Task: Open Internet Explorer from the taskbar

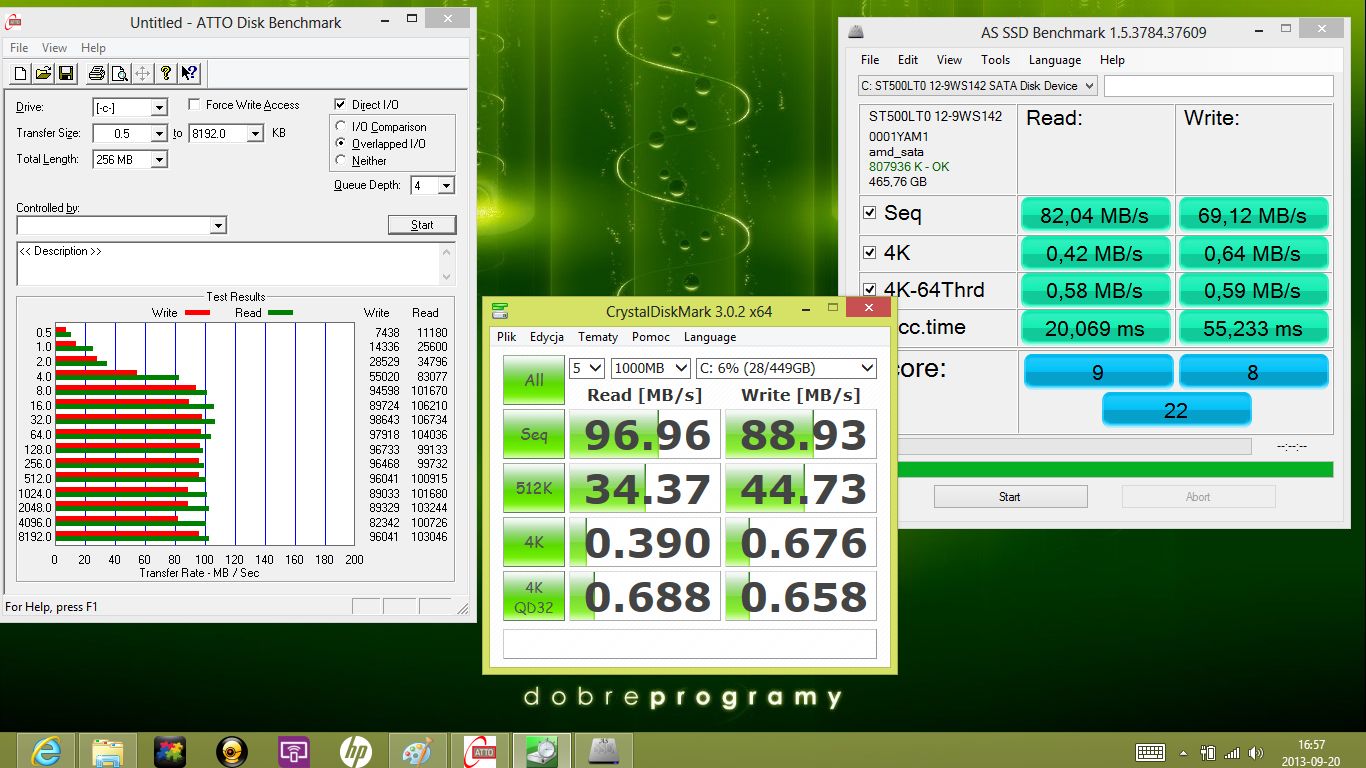Action: click(x=46, y=750)
